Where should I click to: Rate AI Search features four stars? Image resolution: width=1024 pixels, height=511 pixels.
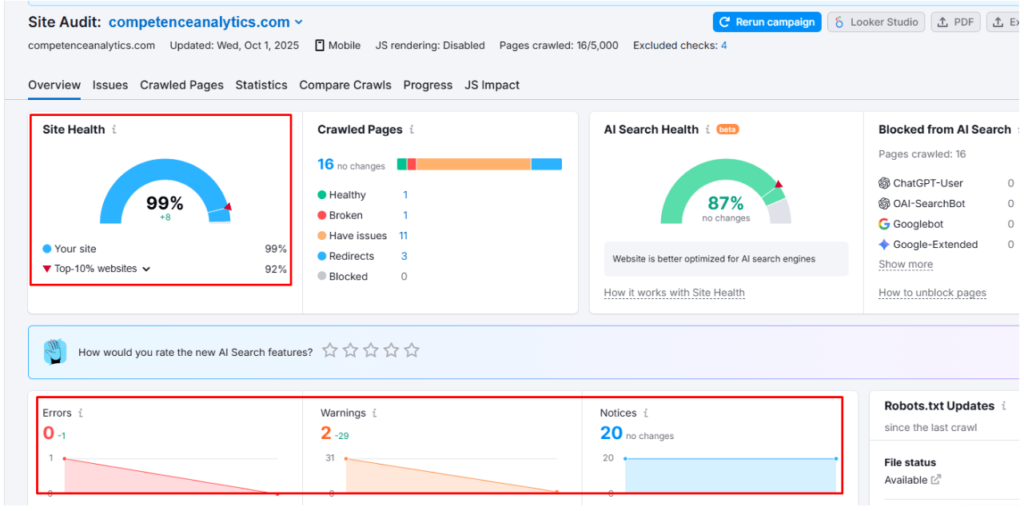click(x=391, y=351)
